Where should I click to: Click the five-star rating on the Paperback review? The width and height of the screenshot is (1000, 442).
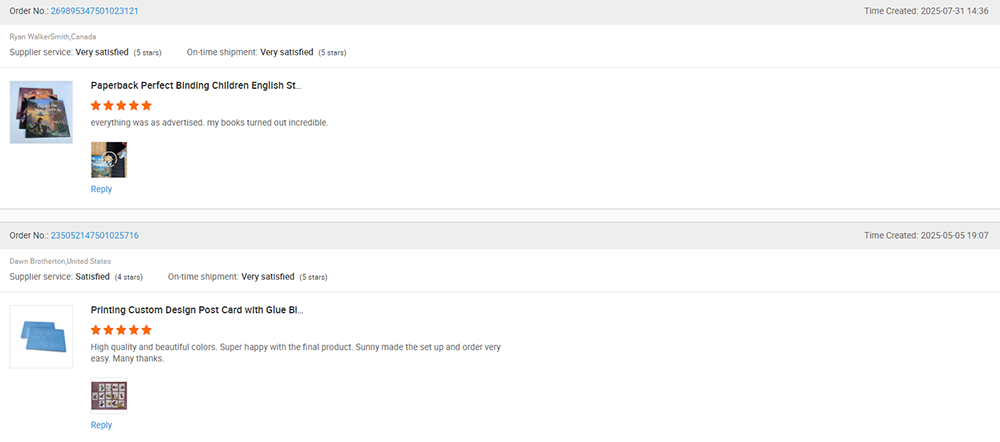tap(121, 105)
